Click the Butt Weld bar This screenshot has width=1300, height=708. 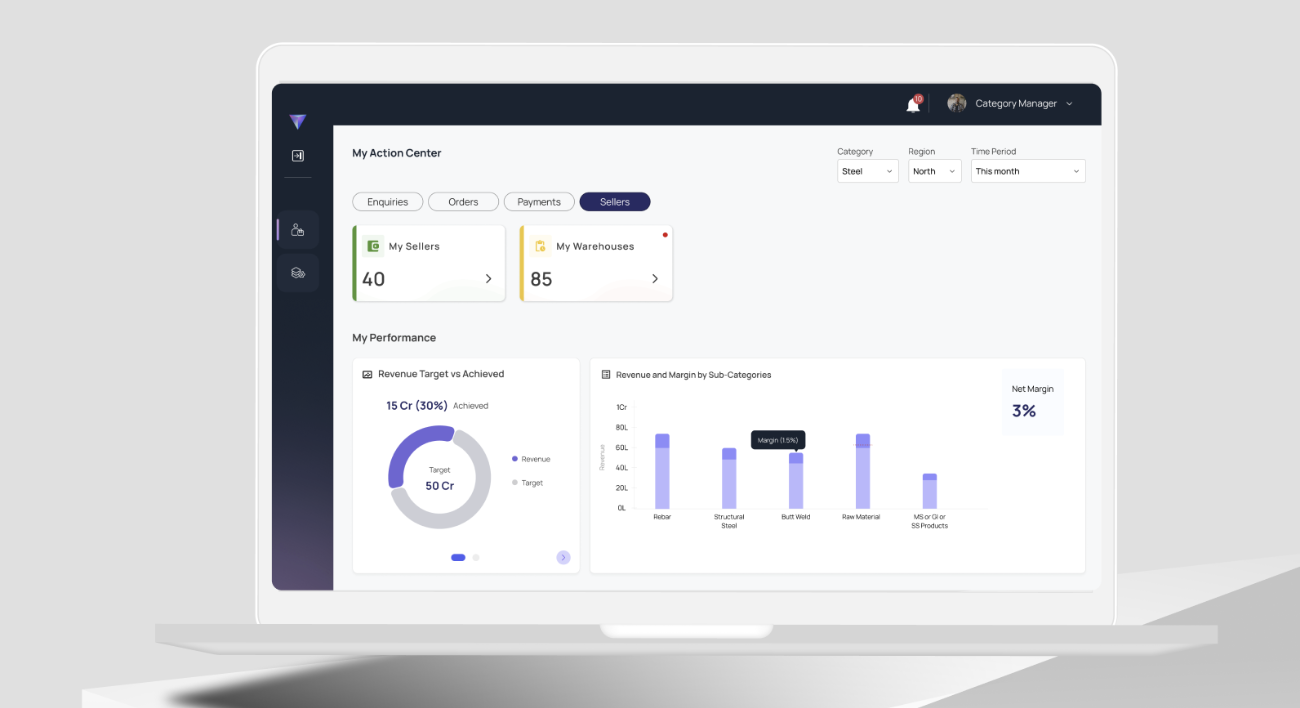796,481
